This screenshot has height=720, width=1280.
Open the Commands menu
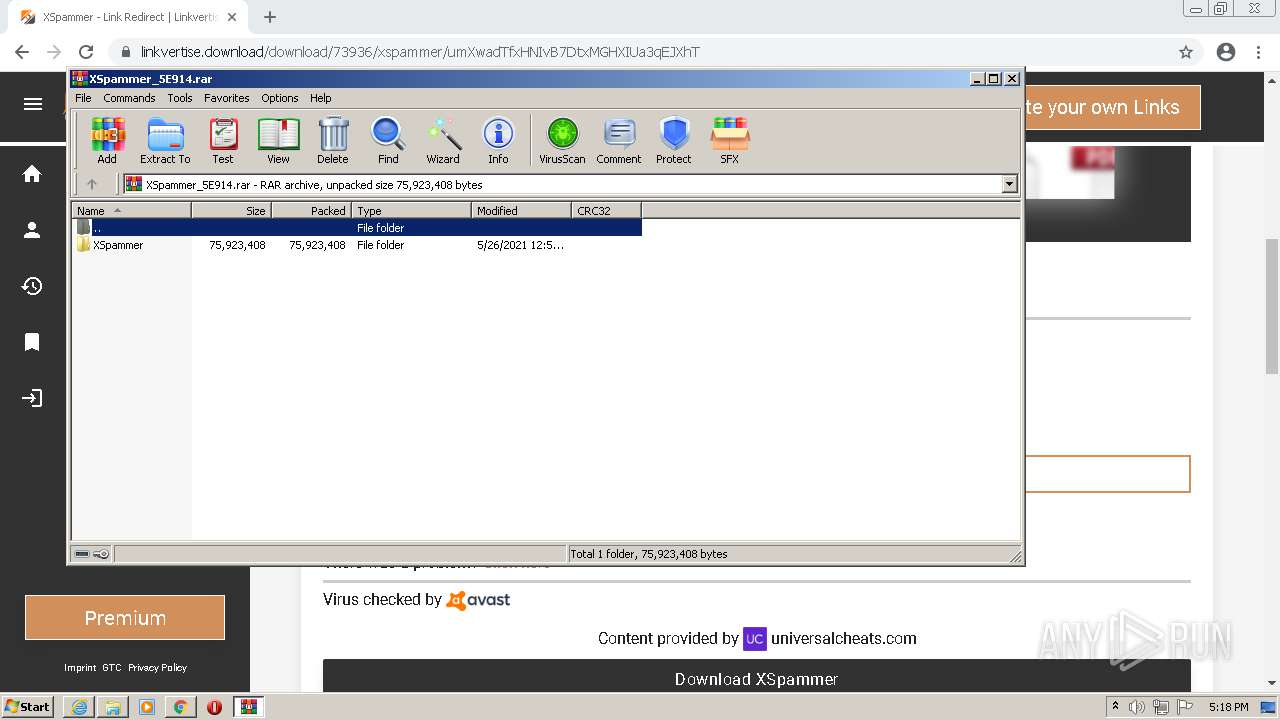click(x=129, y=98)
